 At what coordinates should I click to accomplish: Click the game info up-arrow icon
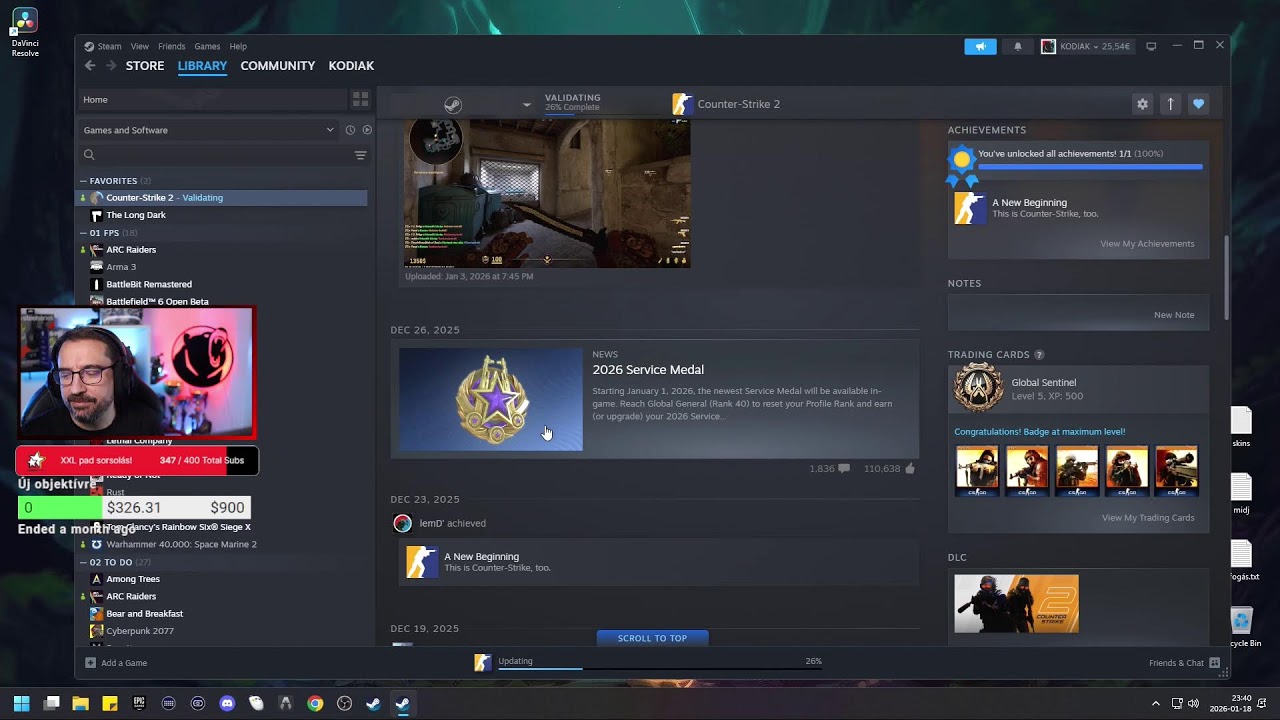(x=1170, y=104)
